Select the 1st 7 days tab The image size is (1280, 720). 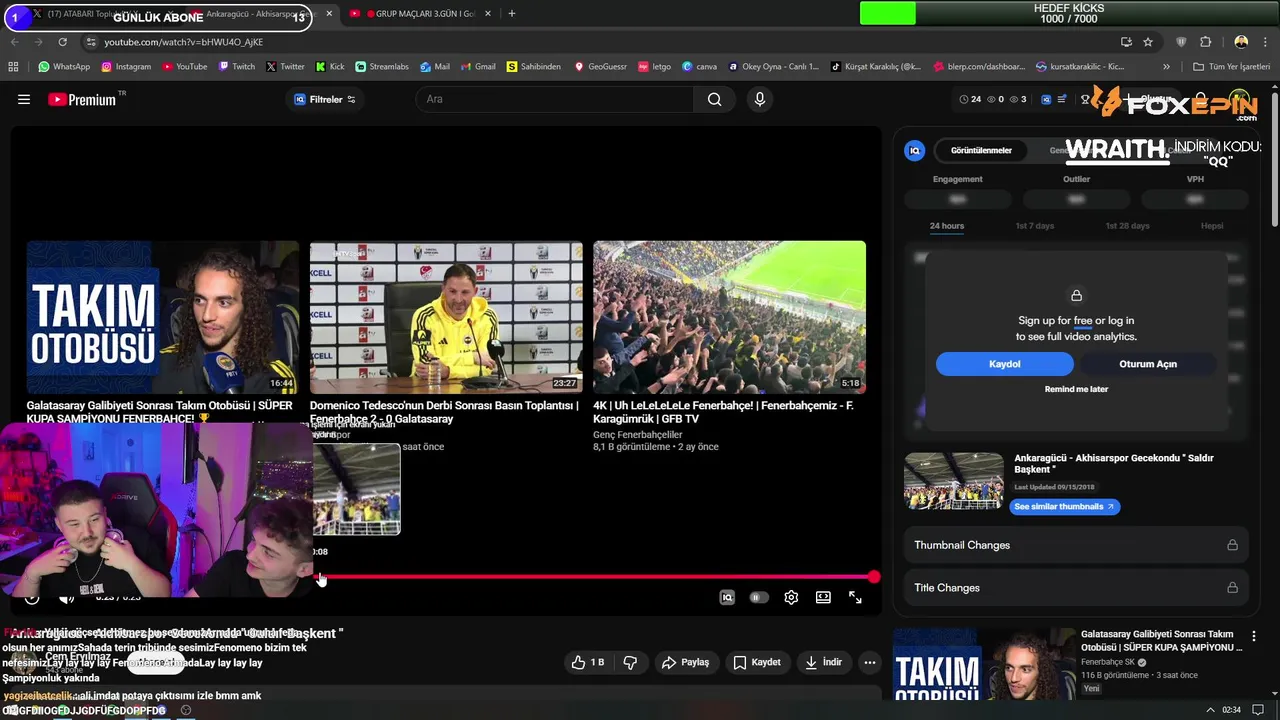tap(1035, 226)
